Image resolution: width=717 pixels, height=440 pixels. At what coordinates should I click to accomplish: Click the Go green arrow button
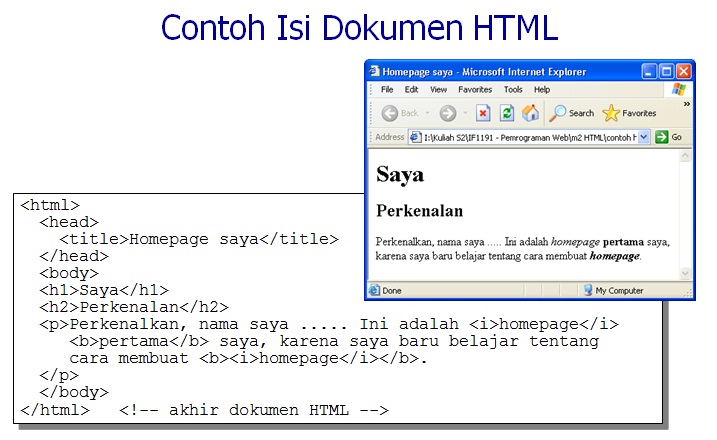click(662, 137)
